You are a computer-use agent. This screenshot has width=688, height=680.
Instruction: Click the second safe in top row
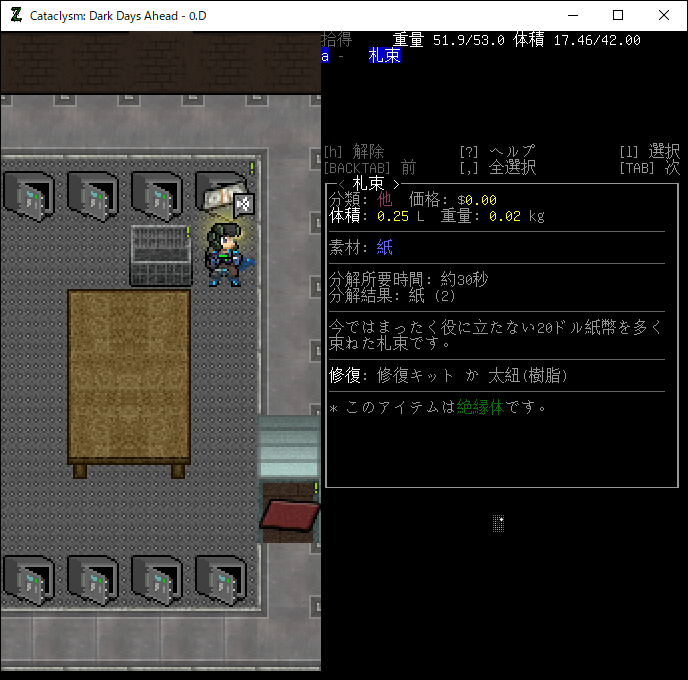click(x=93, y=194)
